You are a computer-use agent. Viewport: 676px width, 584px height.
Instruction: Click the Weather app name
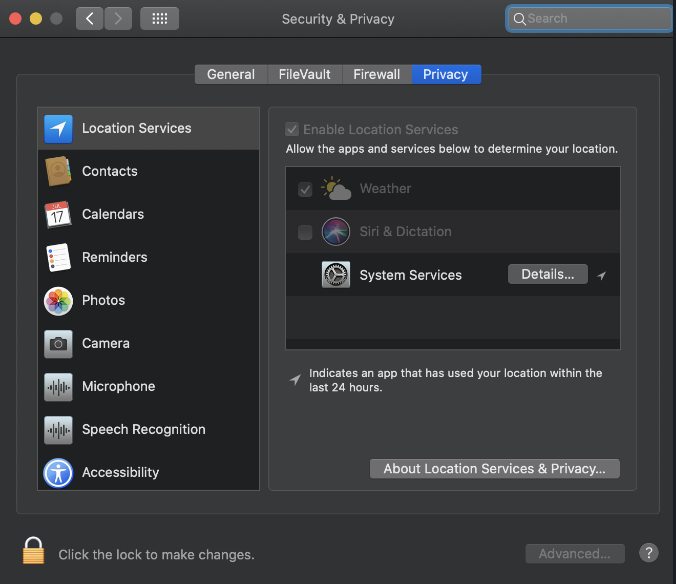click(385, 188)
